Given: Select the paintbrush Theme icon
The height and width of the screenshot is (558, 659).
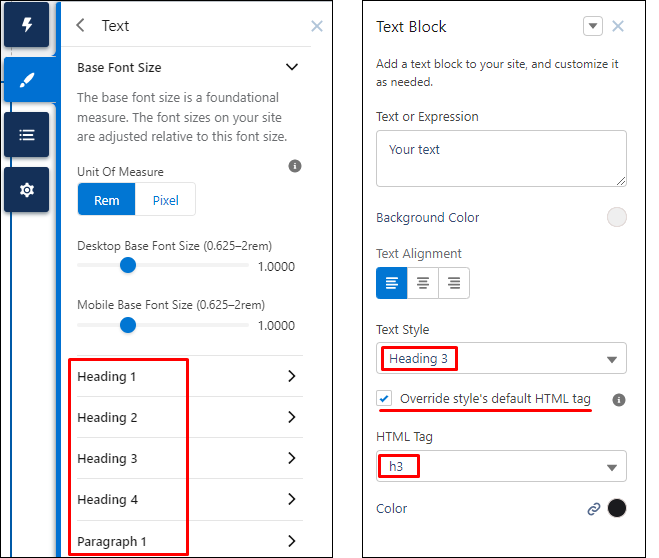Looking at the screenshot, I should (x=26, y=80).
